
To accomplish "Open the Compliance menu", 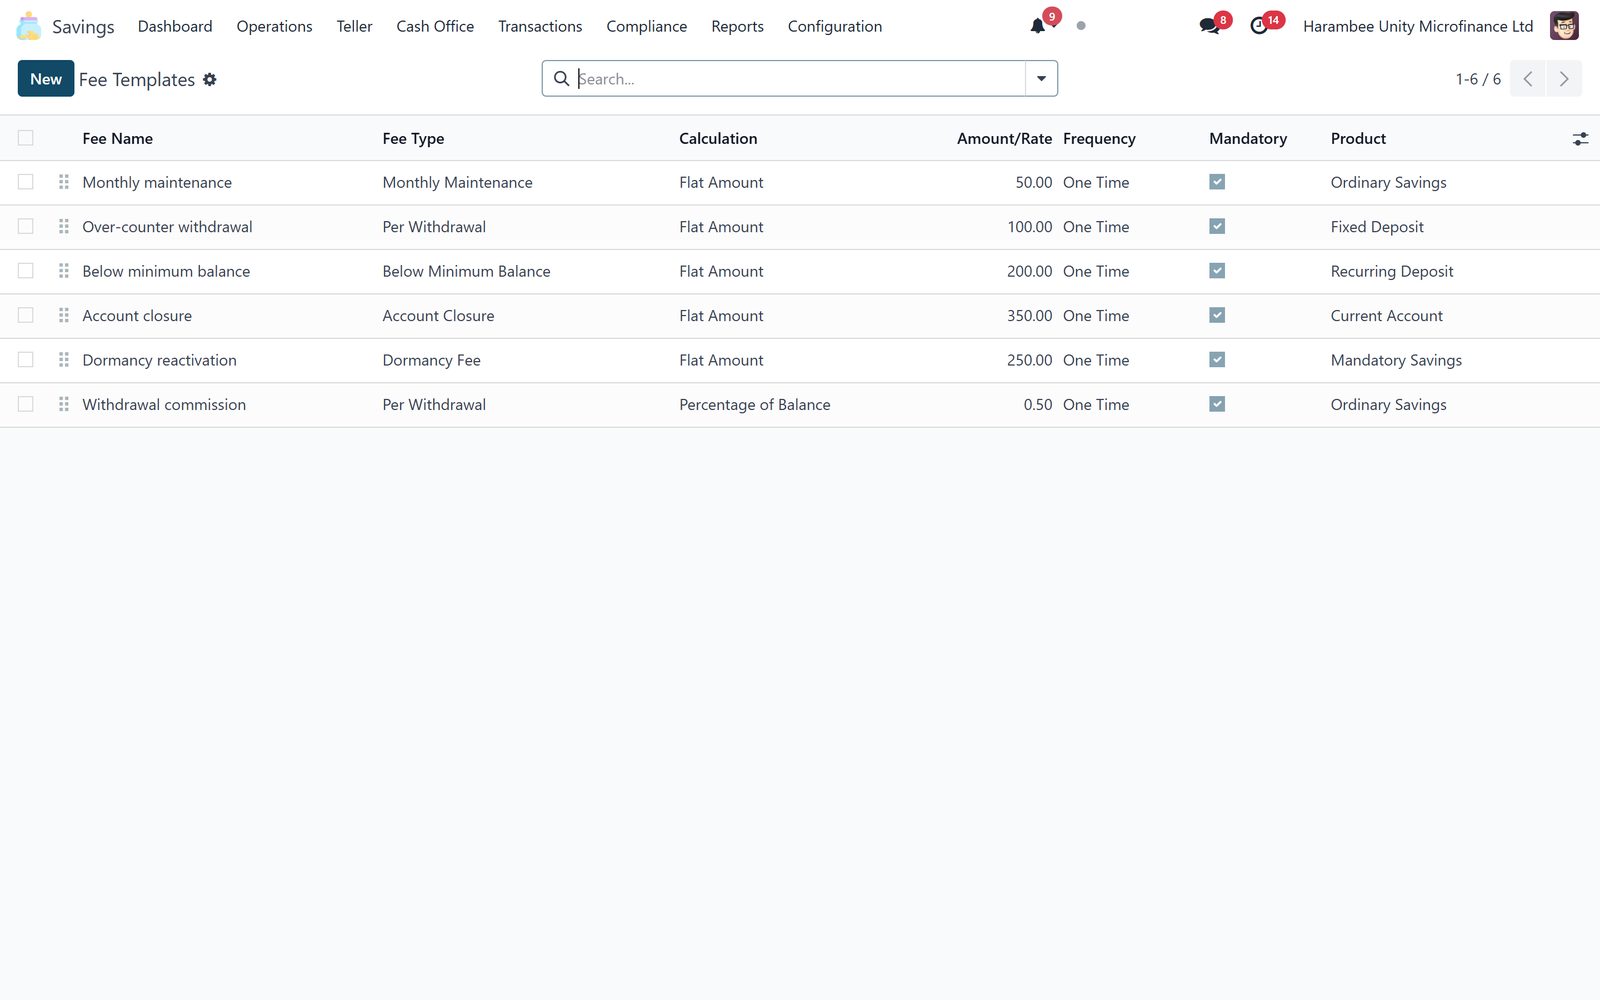I will [x=647, y=27].
